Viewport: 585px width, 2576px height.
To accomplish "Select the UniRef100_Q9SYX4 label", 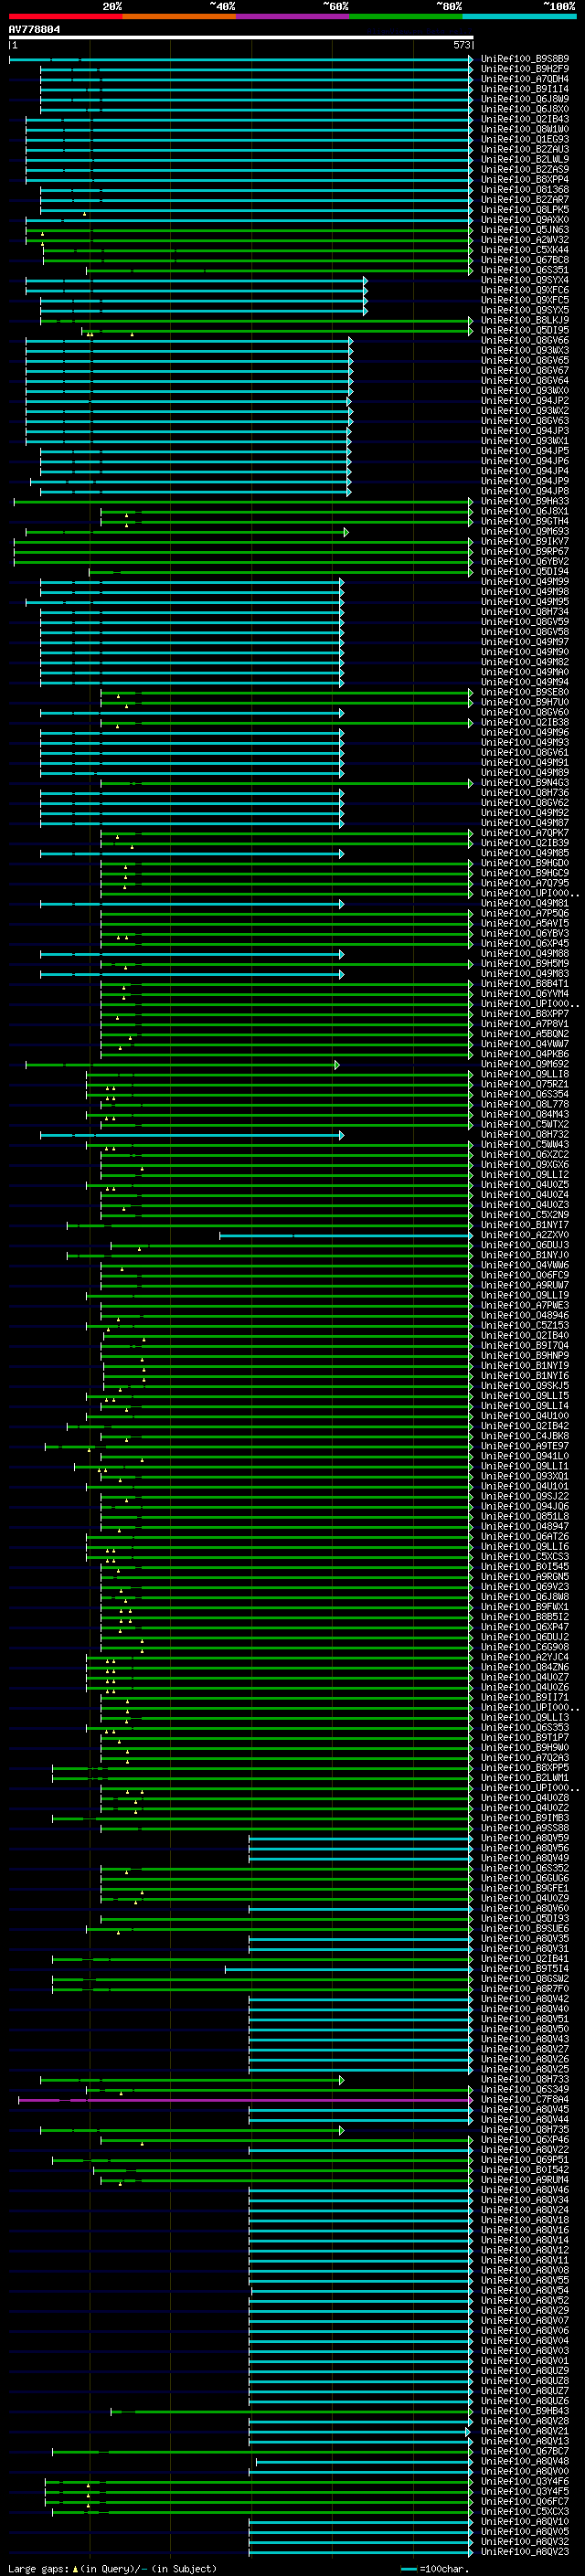I will 525,280.
